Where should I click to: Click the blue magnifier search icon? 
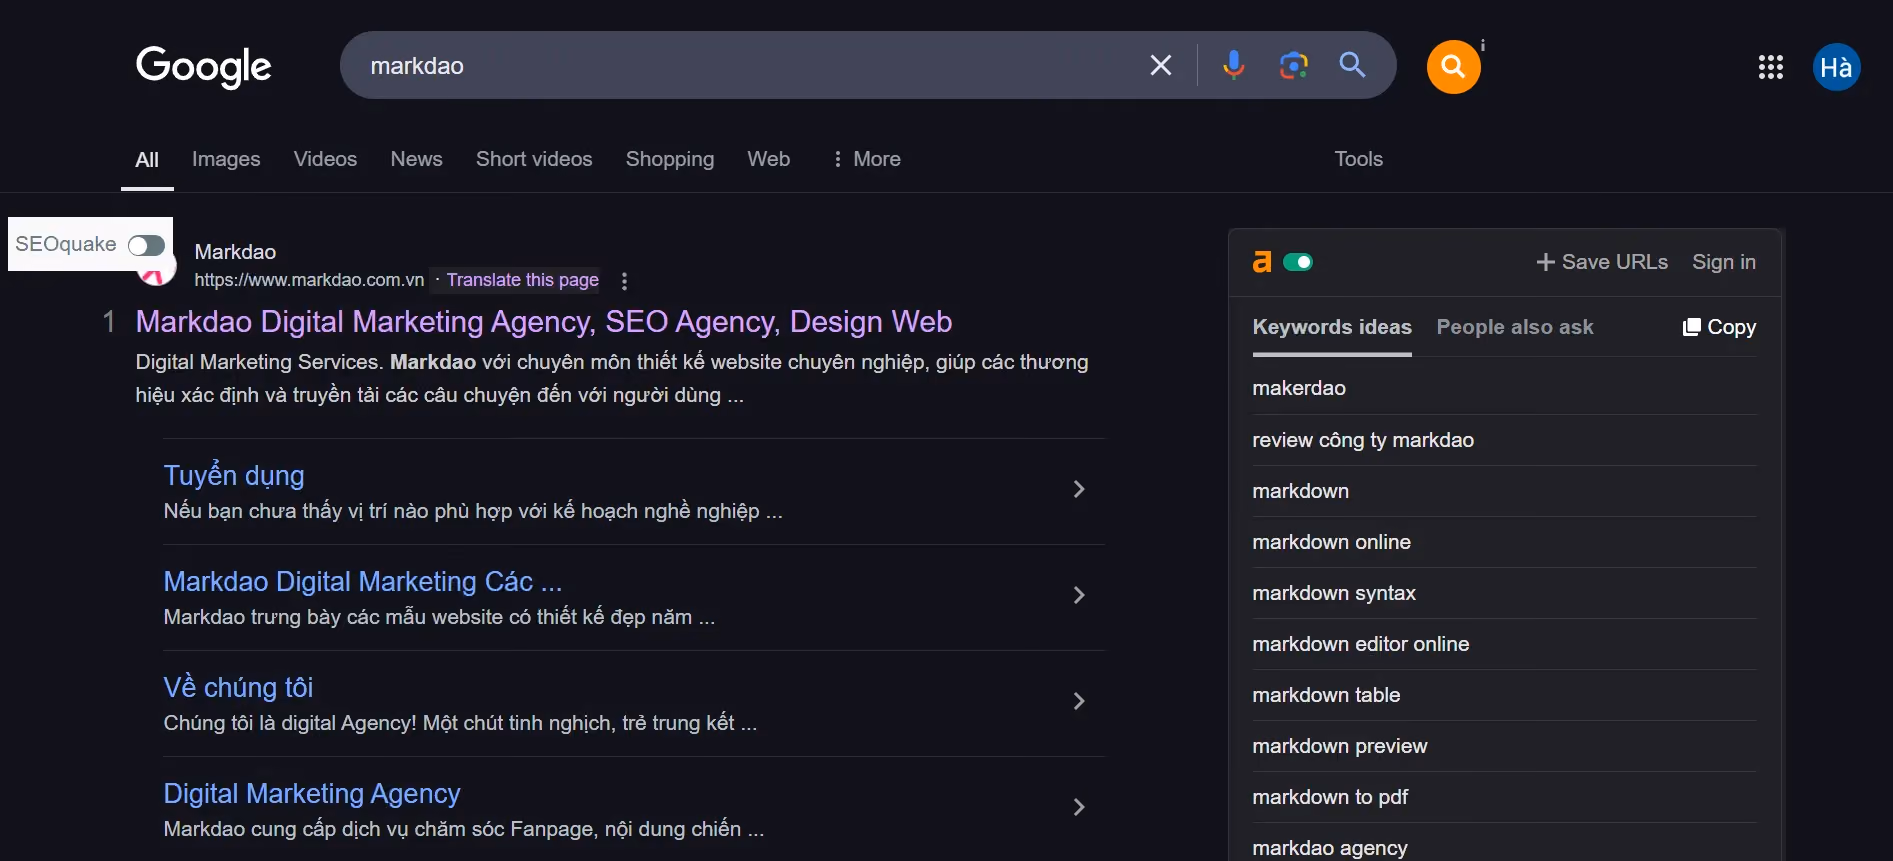[1352, 65]
